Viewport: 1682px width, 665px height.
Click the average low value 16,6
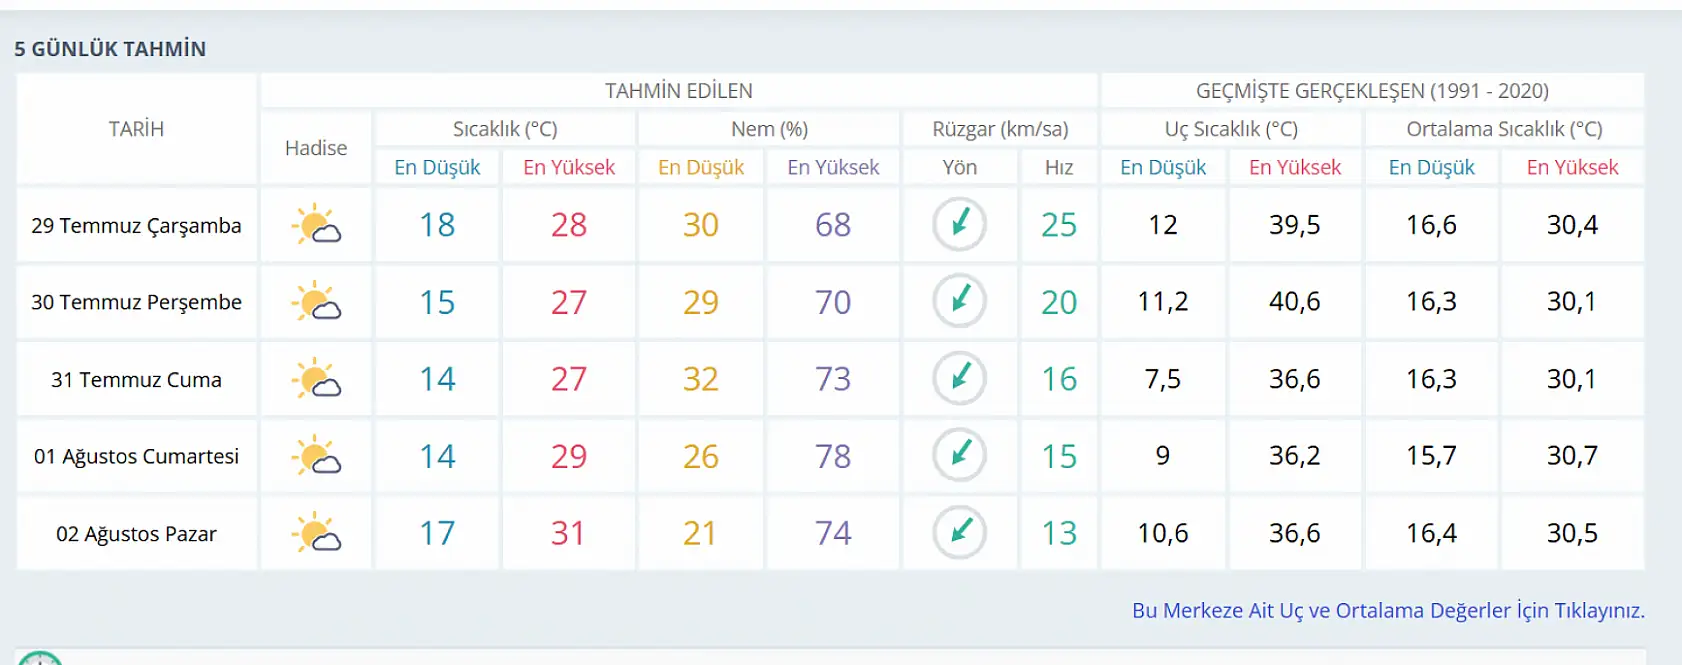coord(1431,225)
